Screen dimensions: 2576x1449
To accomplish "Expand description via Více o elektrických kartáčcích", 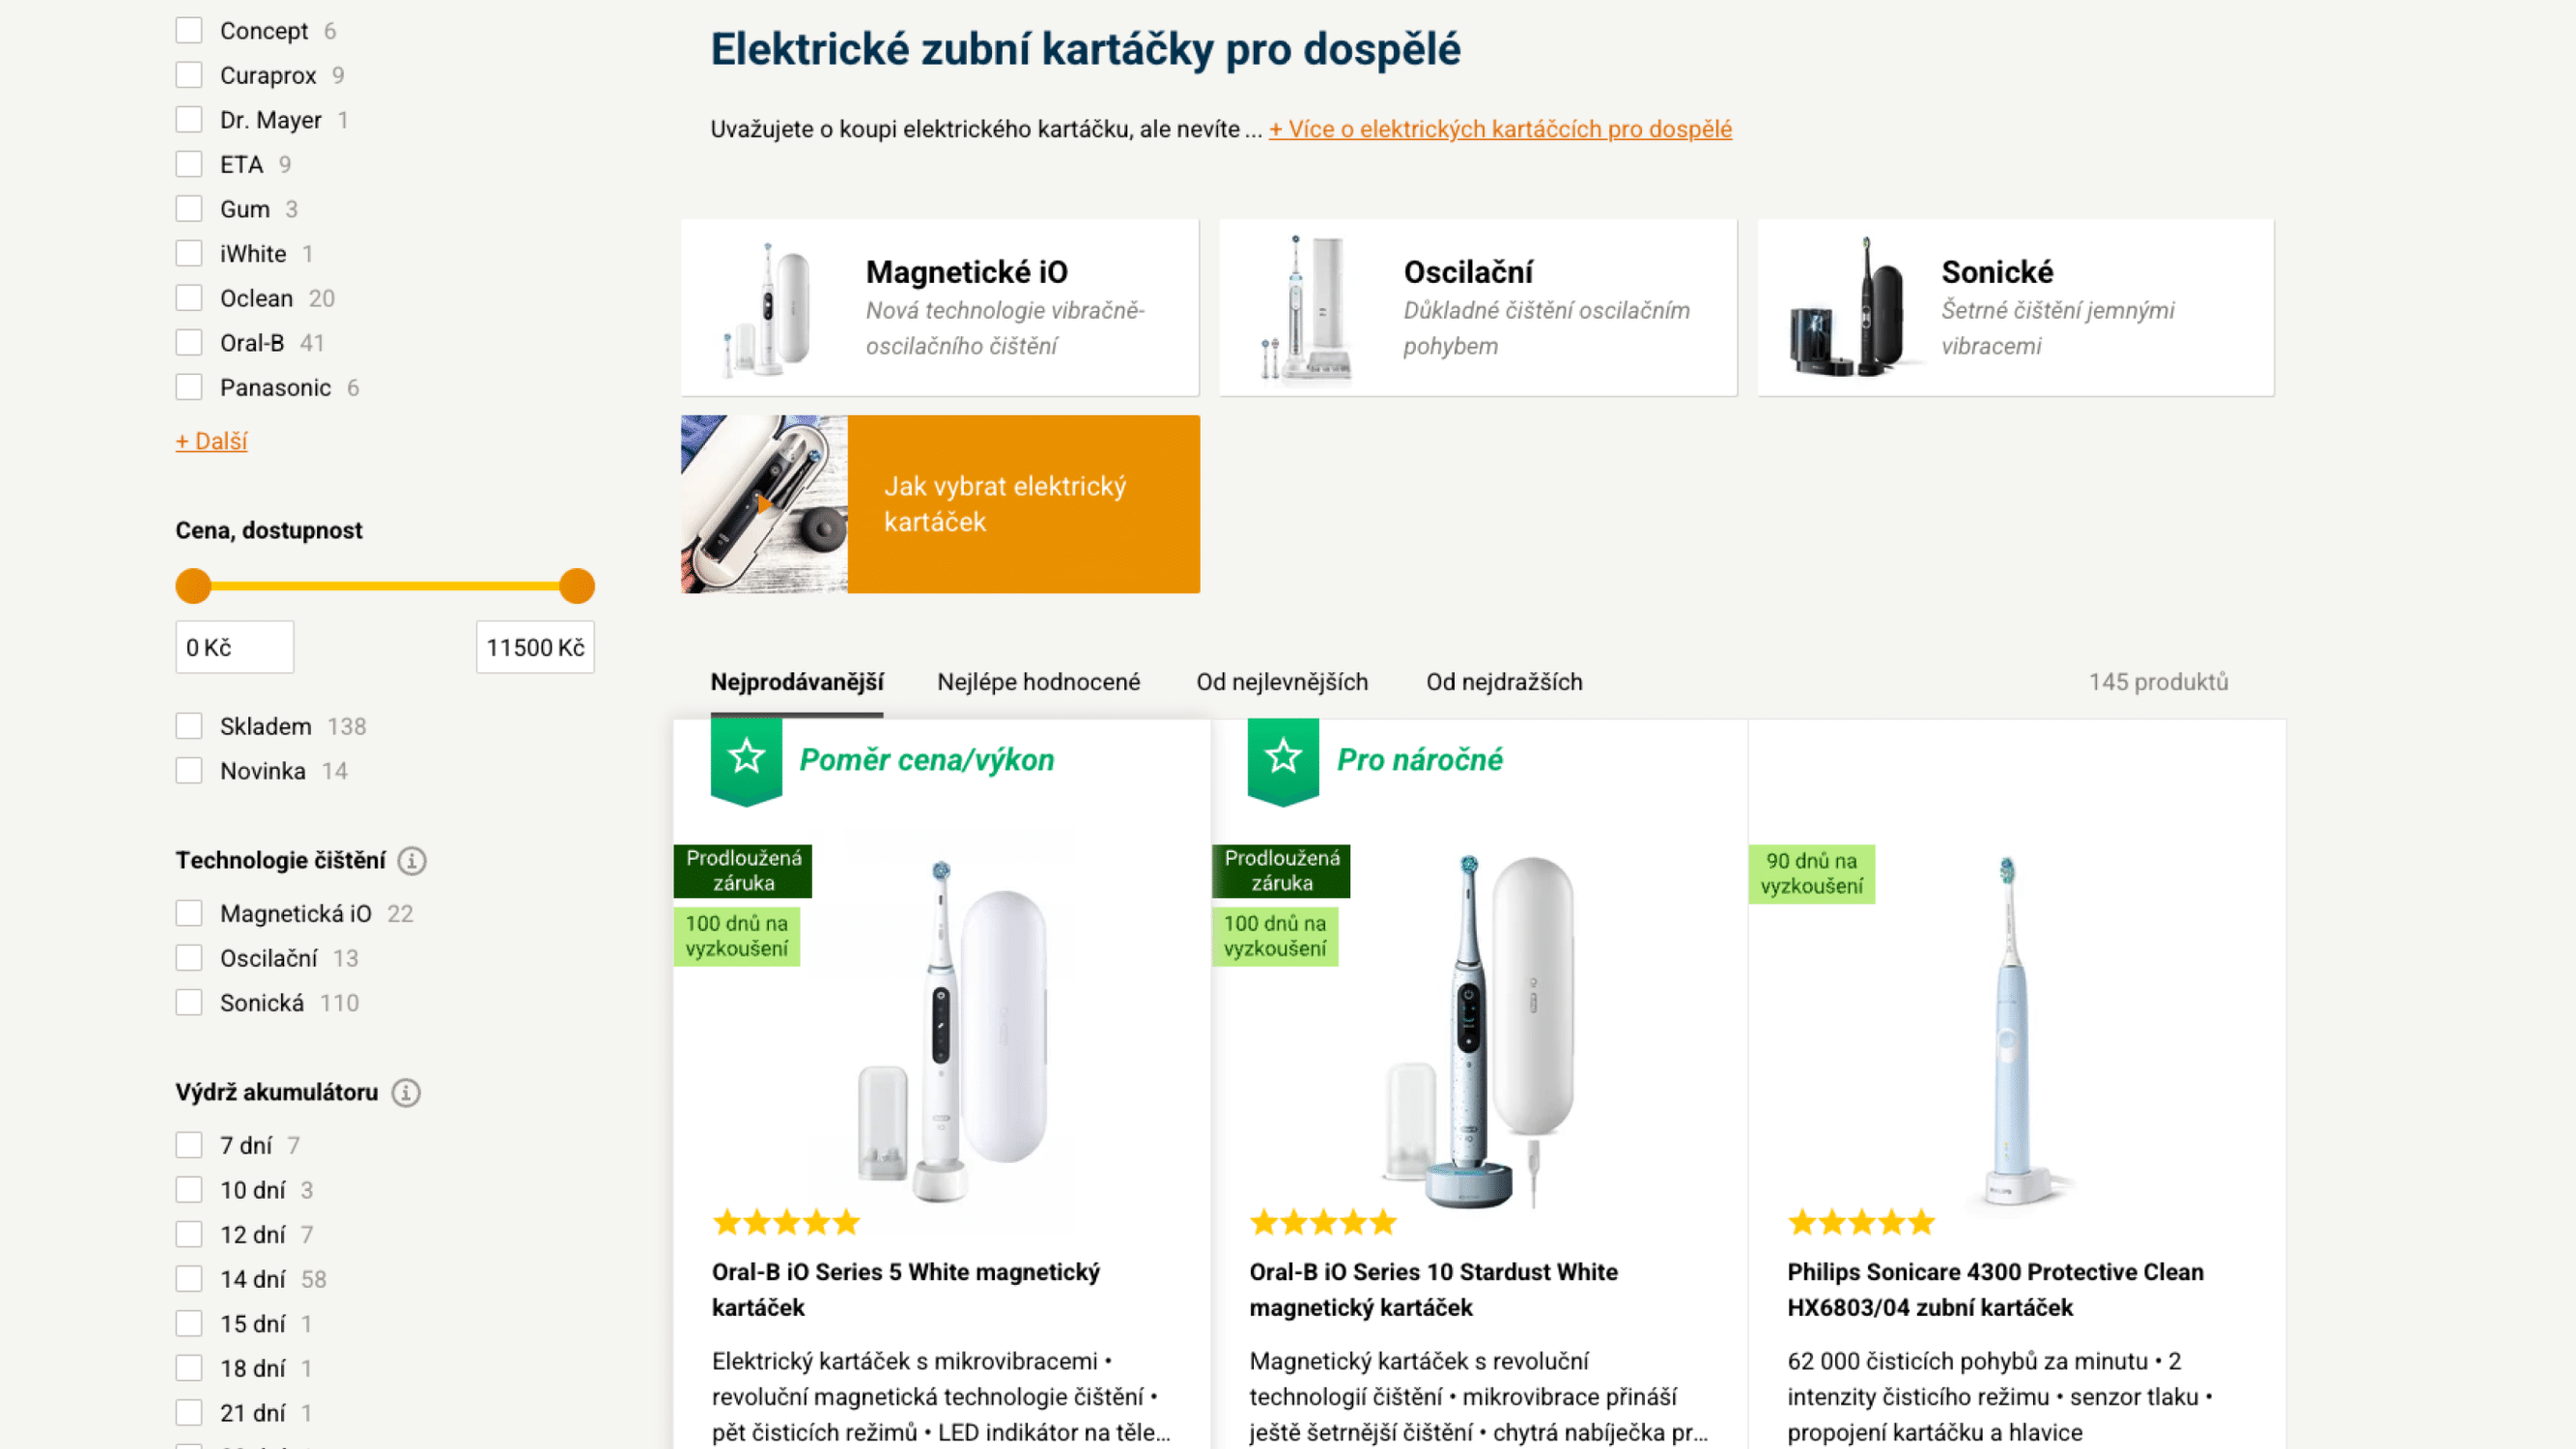I will (1500, 129).
